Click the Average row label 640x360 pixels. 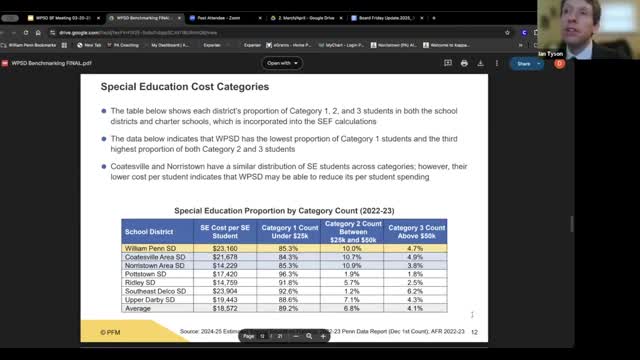(x=138, y=309)
